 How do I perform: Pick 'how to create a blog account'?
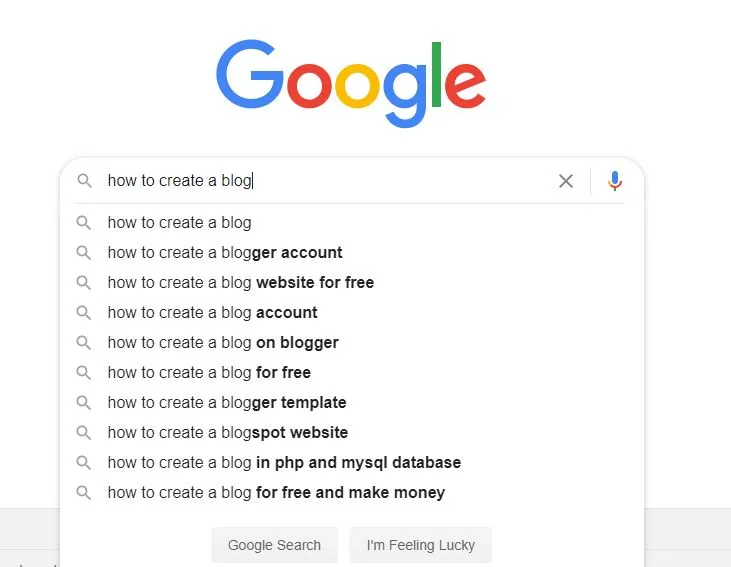tap(213, 313)
